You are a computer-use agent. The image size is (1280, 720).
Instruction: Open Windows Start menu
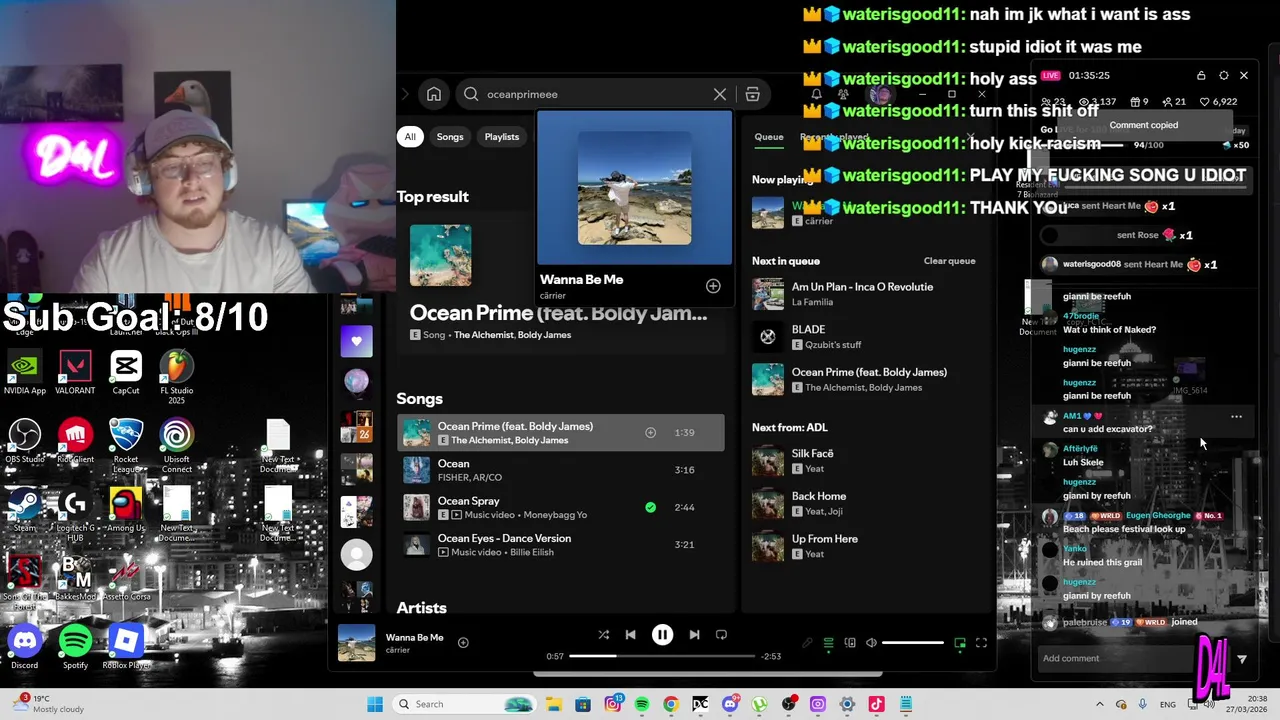[375, 704]
